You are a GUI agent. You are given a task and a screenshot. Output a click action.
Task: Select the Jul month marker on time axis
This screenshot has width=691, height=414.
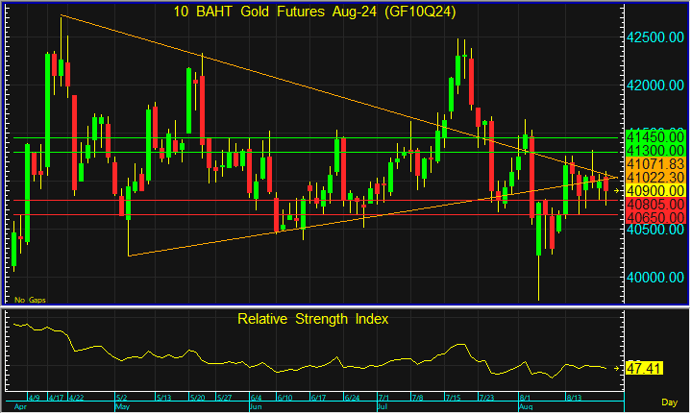point(383,408)
